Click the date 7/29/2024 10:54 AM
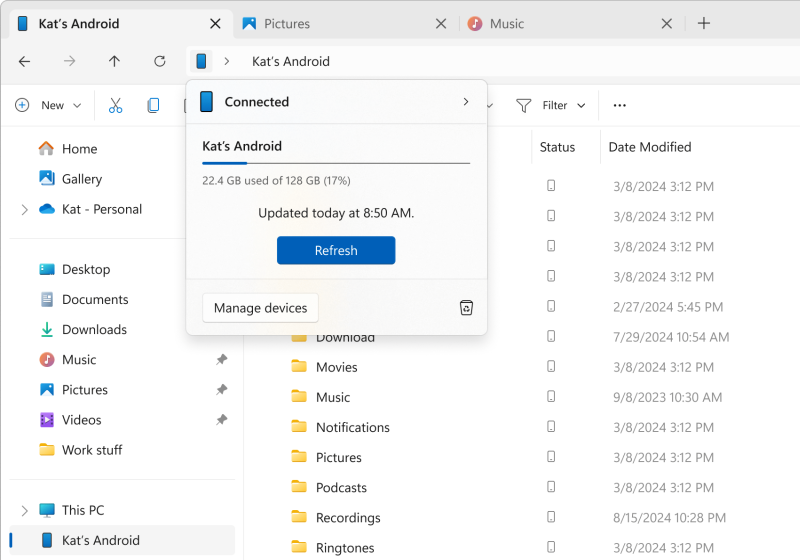800x560 pixels. tap(671, 337)
